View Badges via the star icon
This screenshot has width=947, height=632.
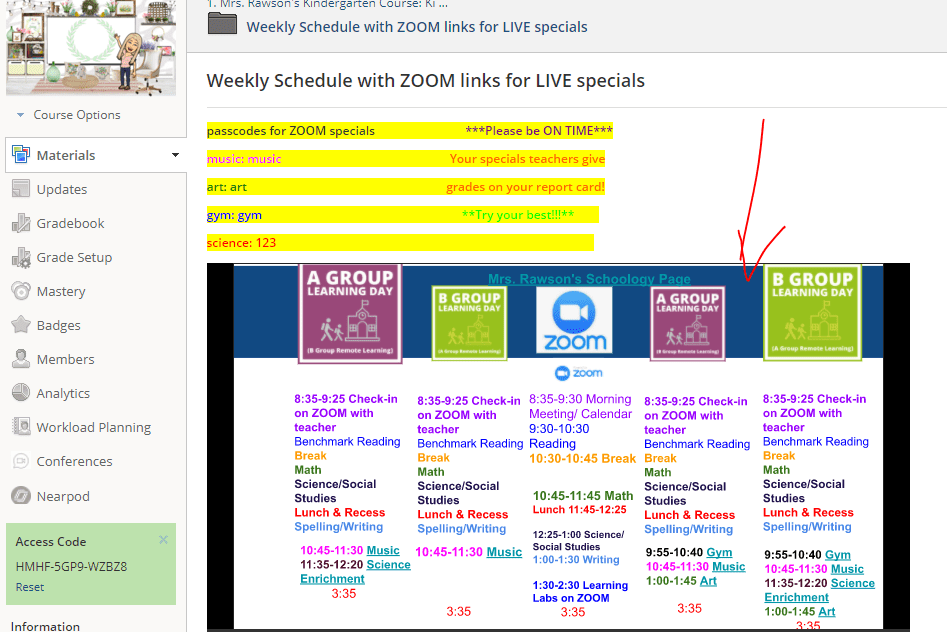(x=21, y=324)
